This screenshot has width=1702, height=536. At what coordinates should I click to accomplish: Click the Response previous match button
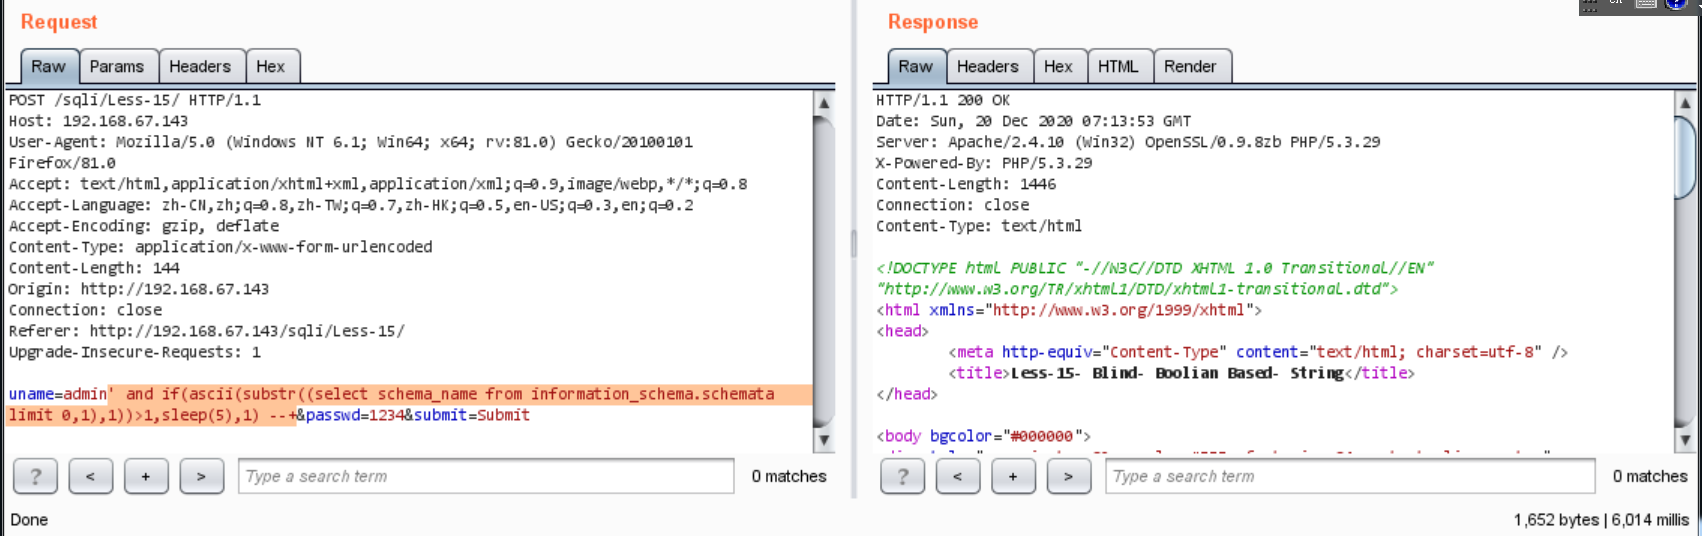coord(957,476)
